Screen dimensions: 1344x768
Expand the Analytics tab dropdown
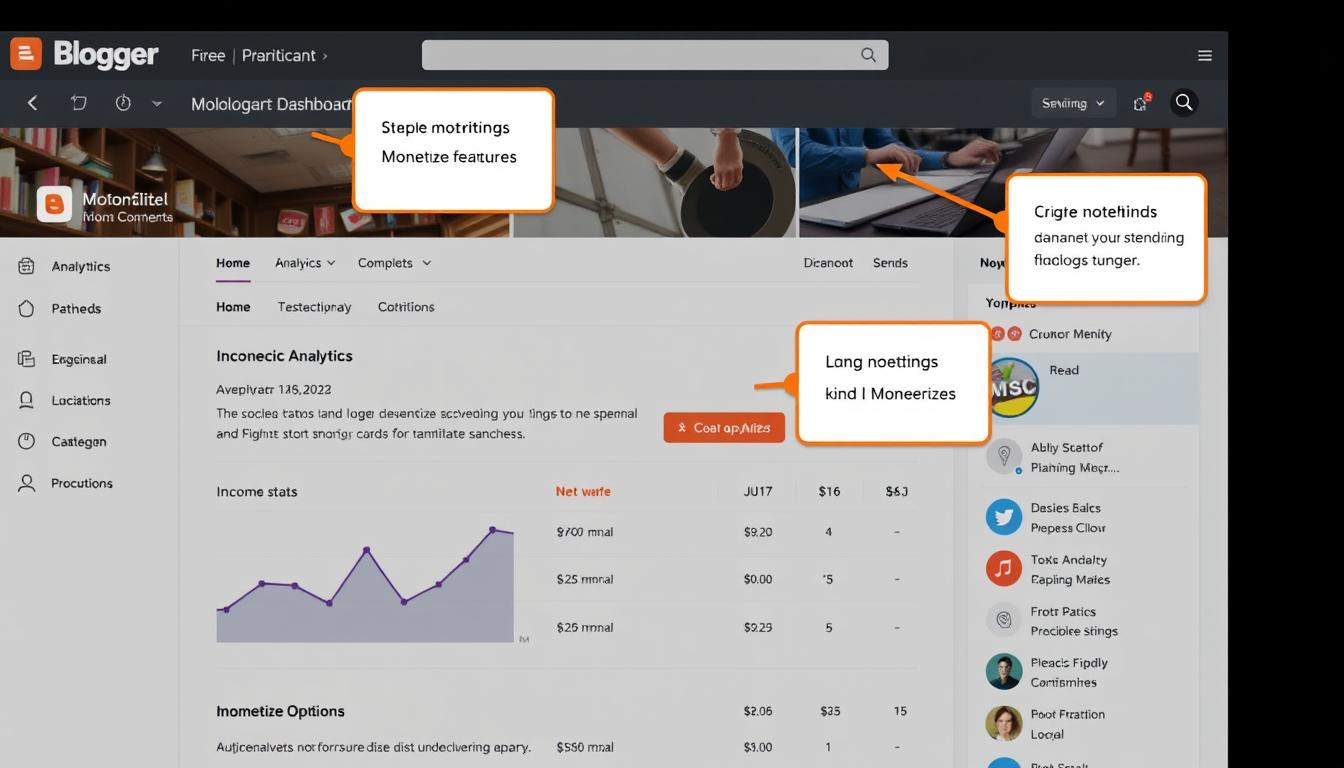pyautogui.click(x=331, y=263)
